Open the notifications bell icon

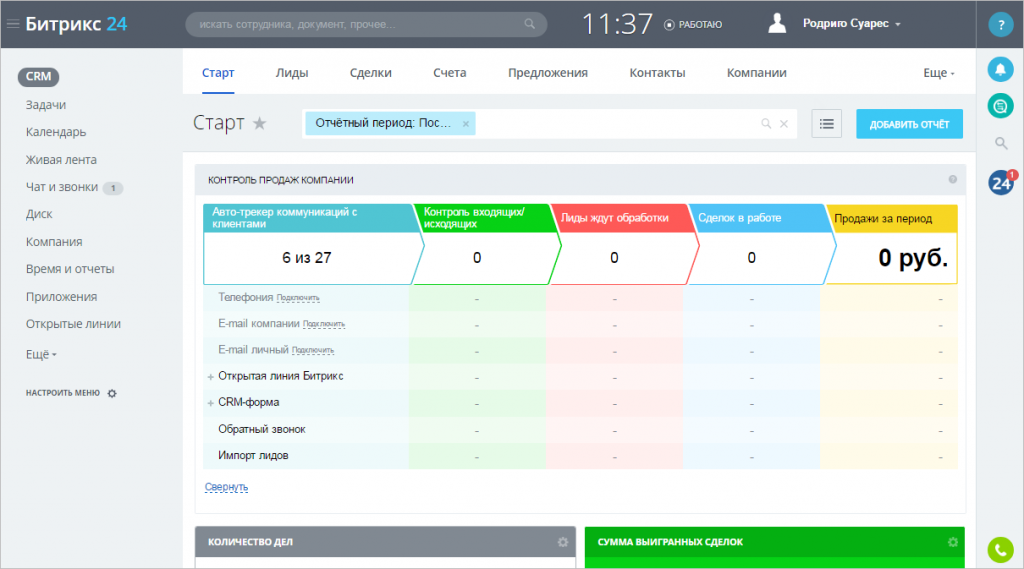(1000, 69)
